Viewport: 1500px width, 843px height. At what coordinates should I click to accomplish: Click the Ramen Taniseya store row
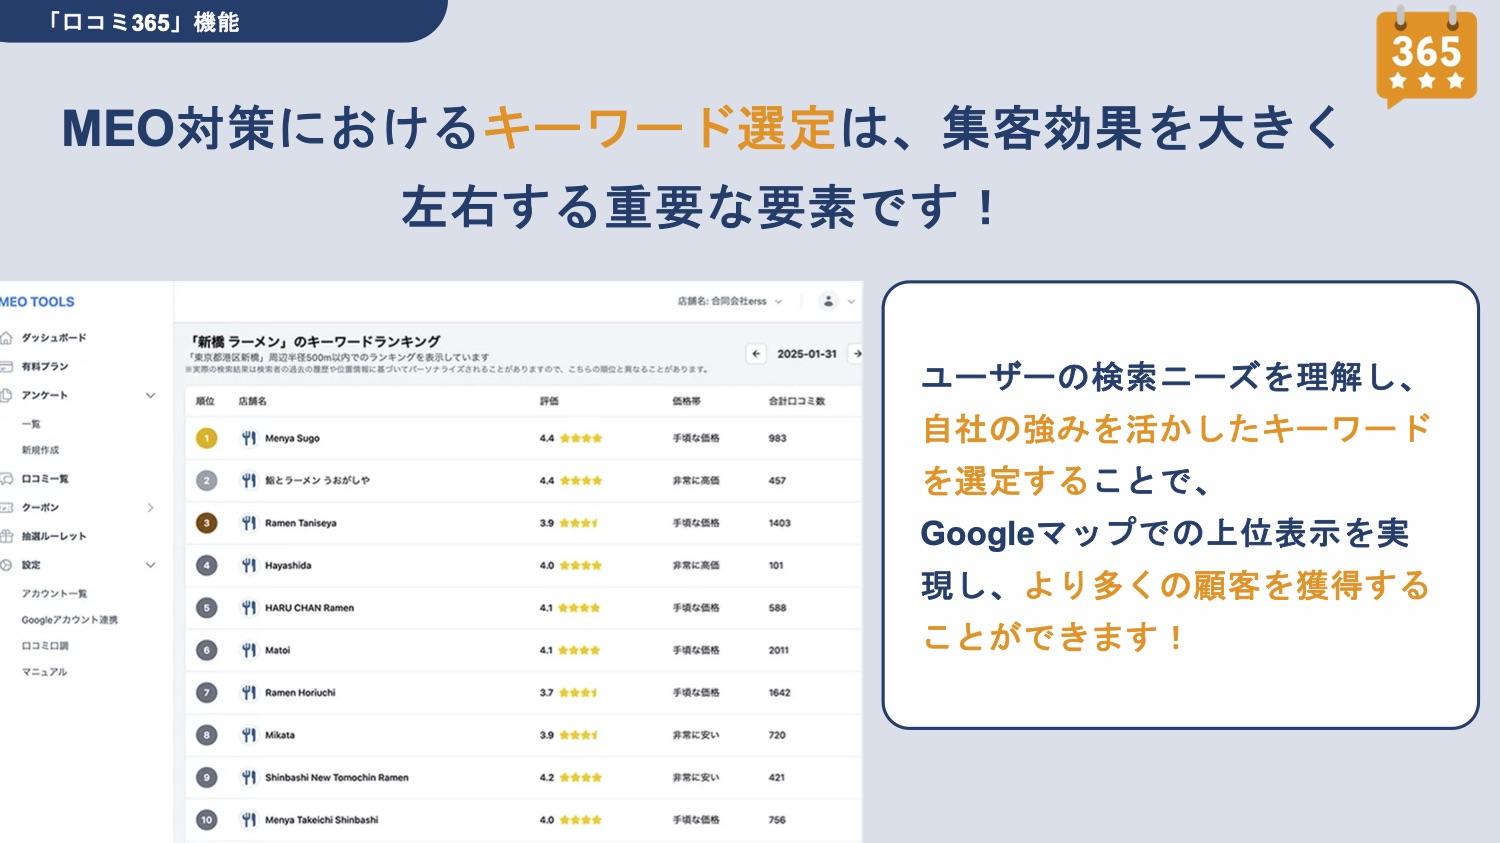pos(520,523)
